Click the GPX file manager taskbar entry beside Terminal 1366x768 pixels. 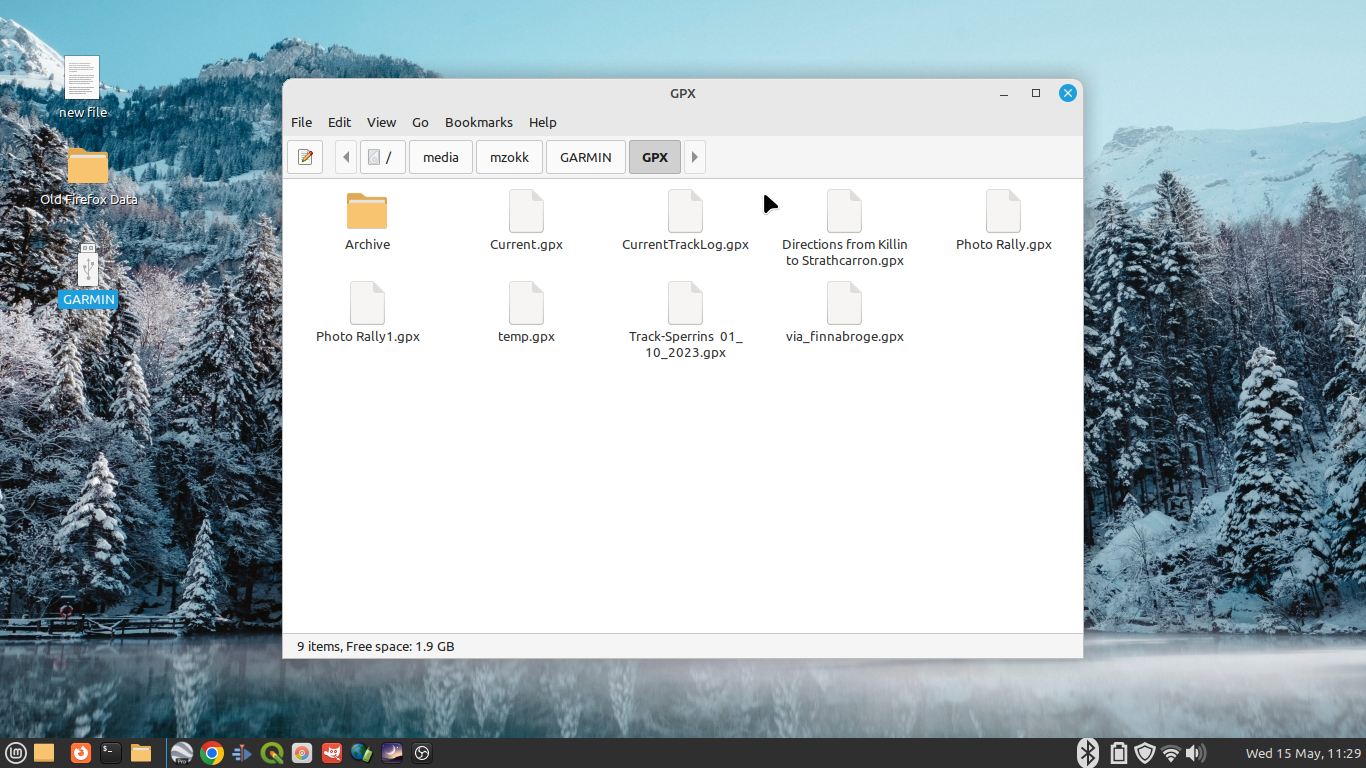coord(141,753)
